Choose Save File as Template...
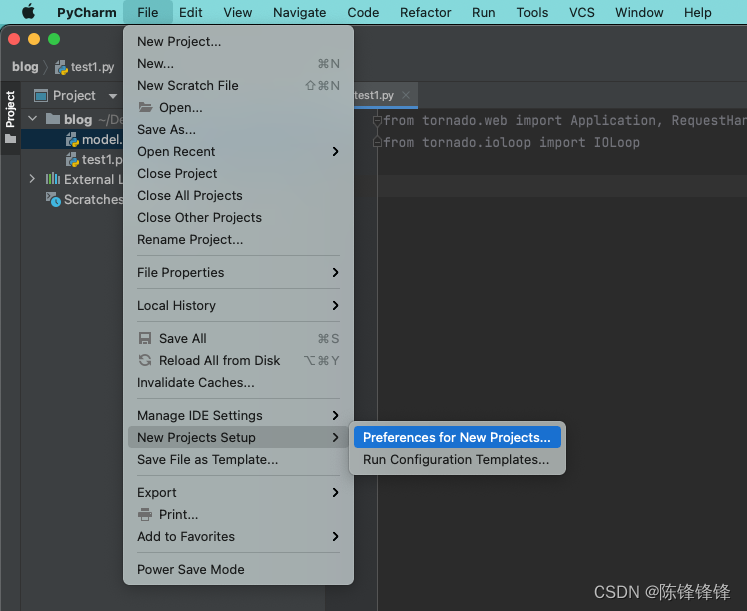747x611 pixels. point(238,460)
